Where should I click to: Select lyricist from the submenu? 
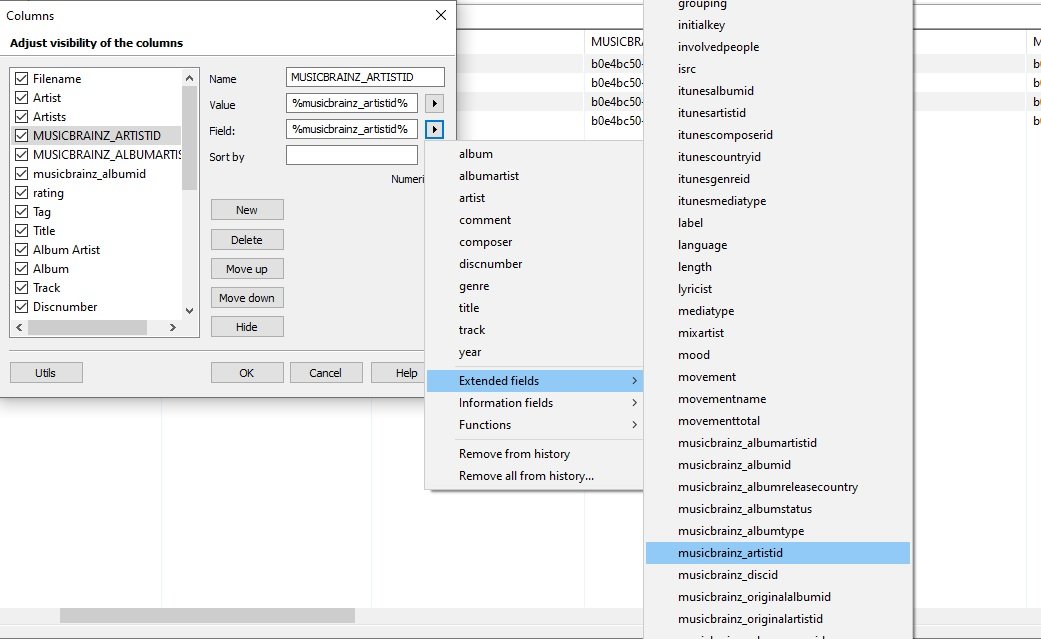(777, 289)
